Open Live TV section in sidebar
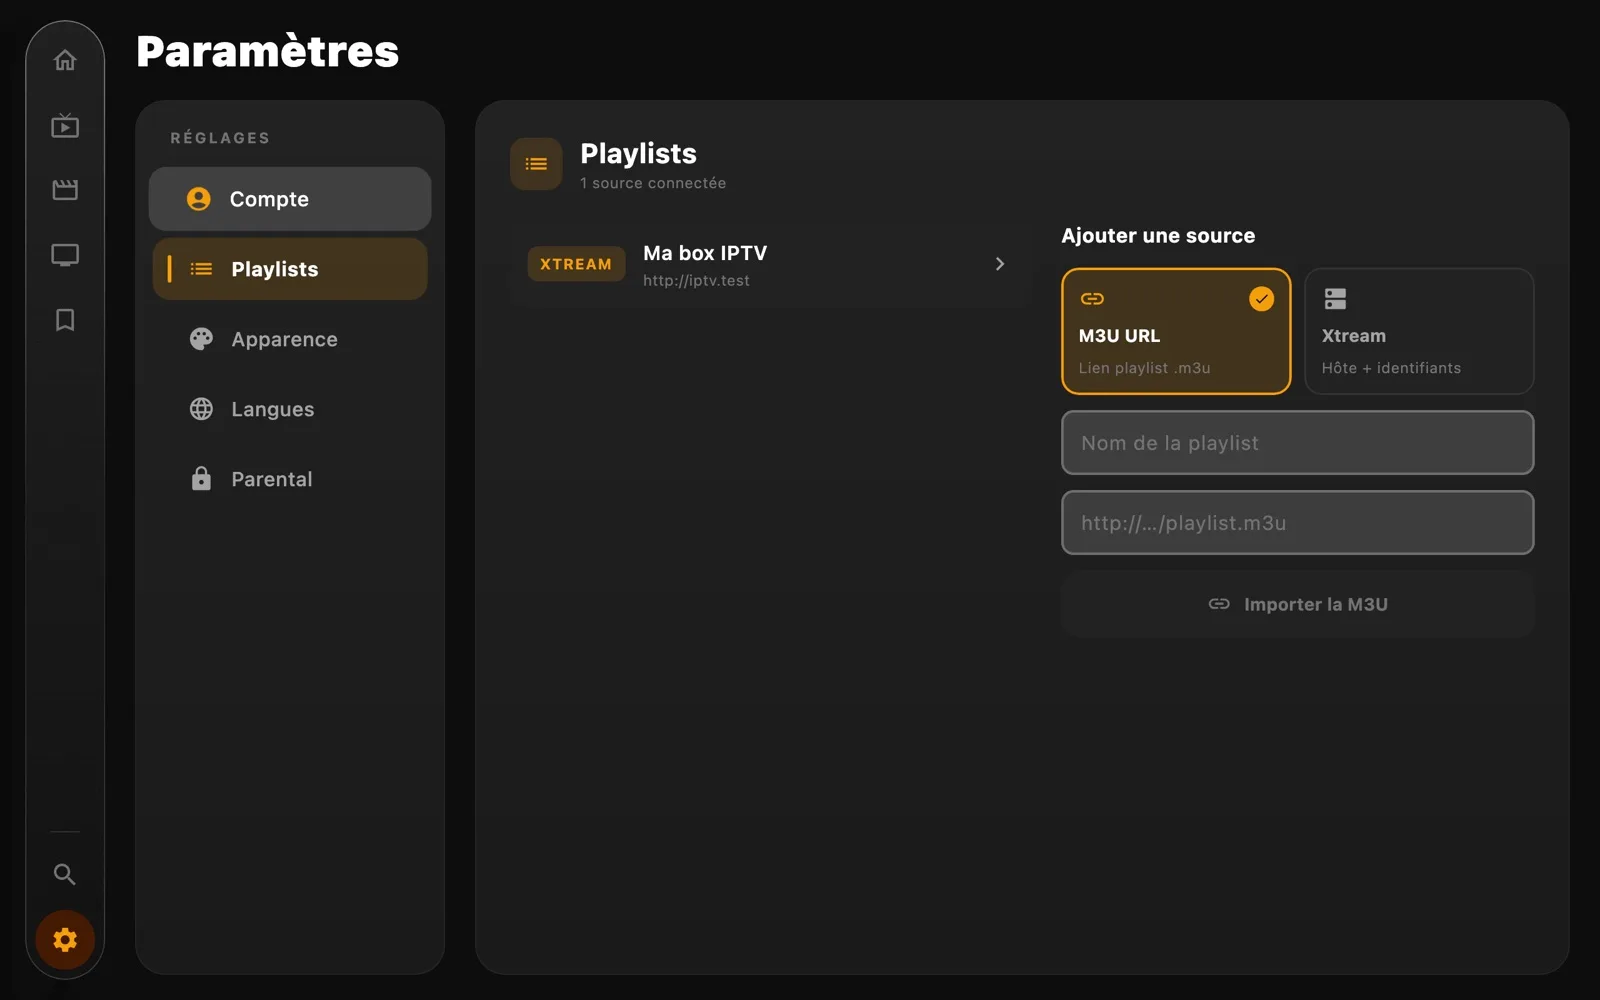This screenshot has width=1600, height=1000. click(x=65, y=125)
